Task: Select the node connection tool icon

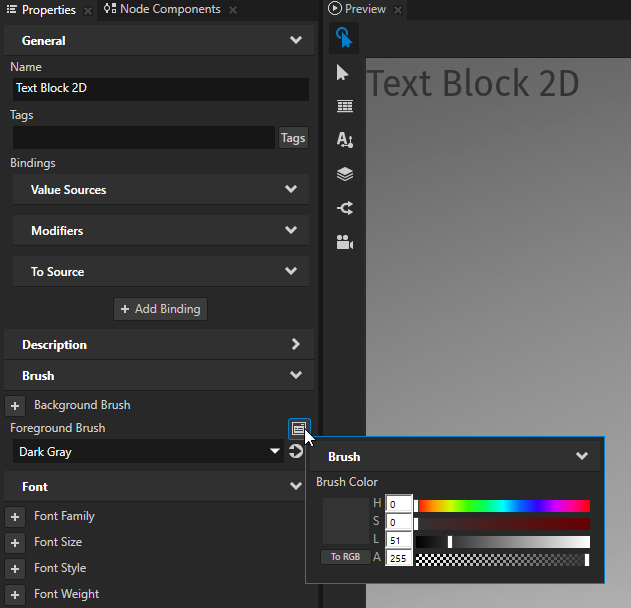Action: [345, 208]
